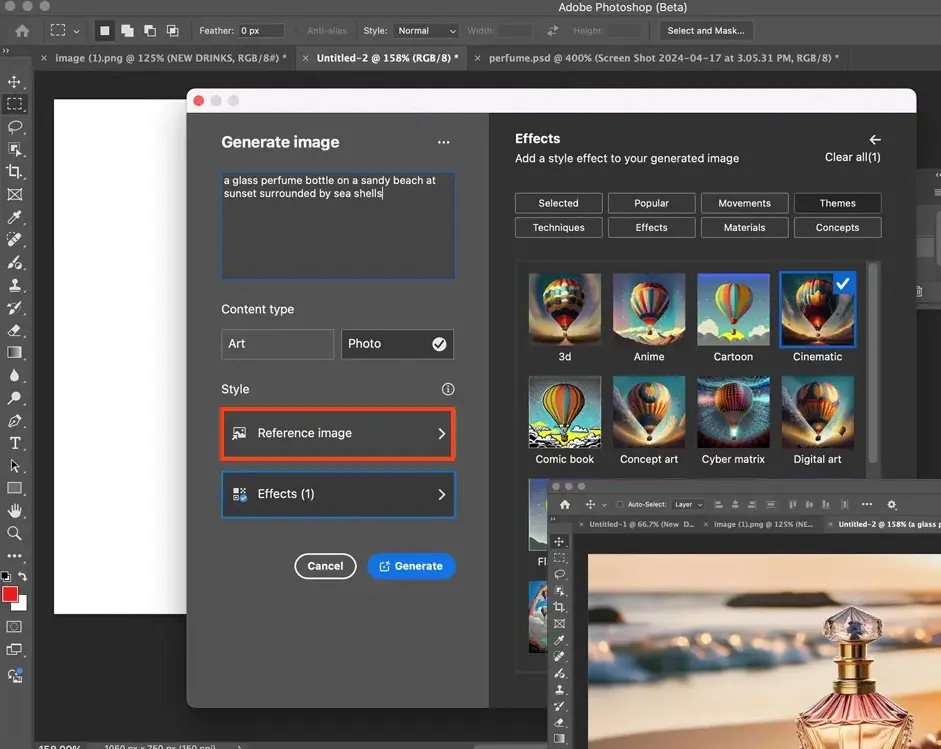The image size is (941, 749).
Task: Select the Horizontal Type tool
Action: pyautogui.click(x=15, y=443)
